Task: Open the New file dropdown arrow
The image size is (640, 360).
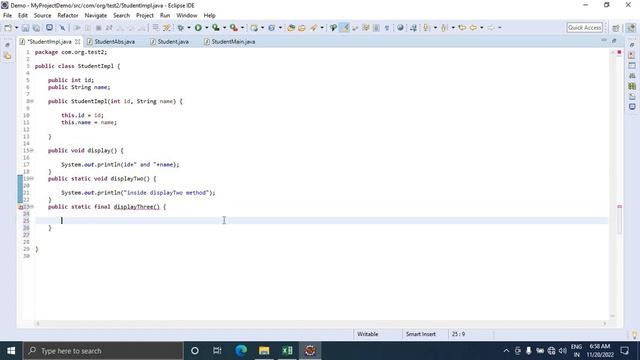Action: 16,28
